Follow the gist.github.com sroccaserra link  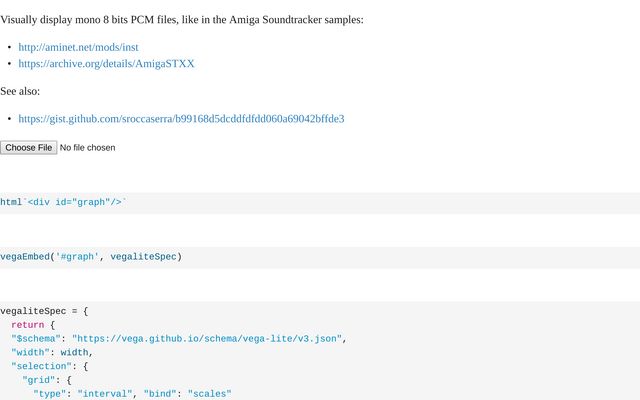pos(181,118)
